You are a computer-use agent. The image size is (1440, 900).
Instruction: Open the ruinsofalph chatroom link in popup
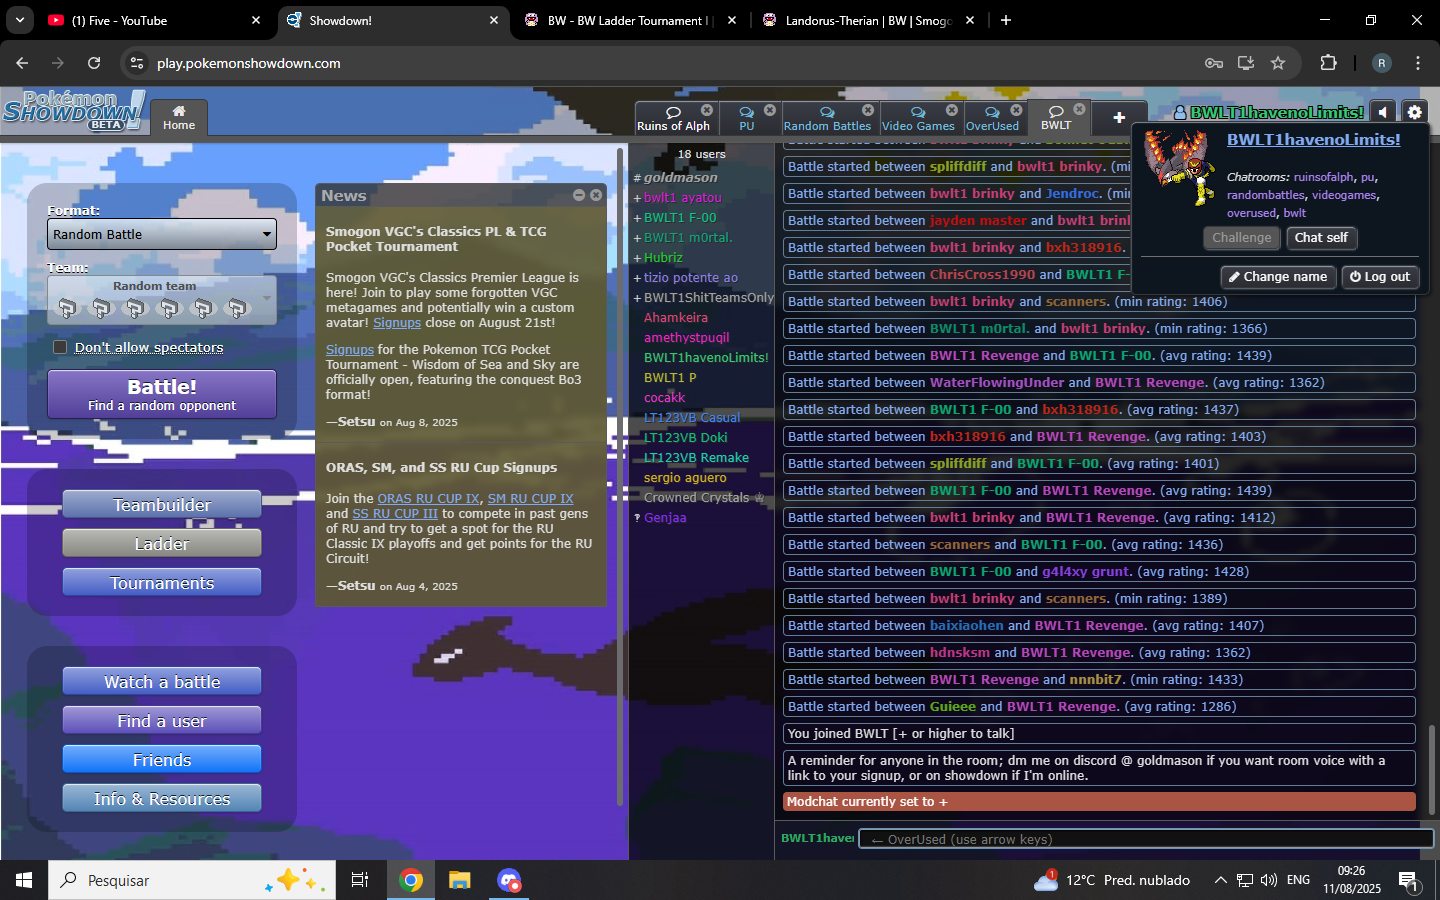(1323, 177)
